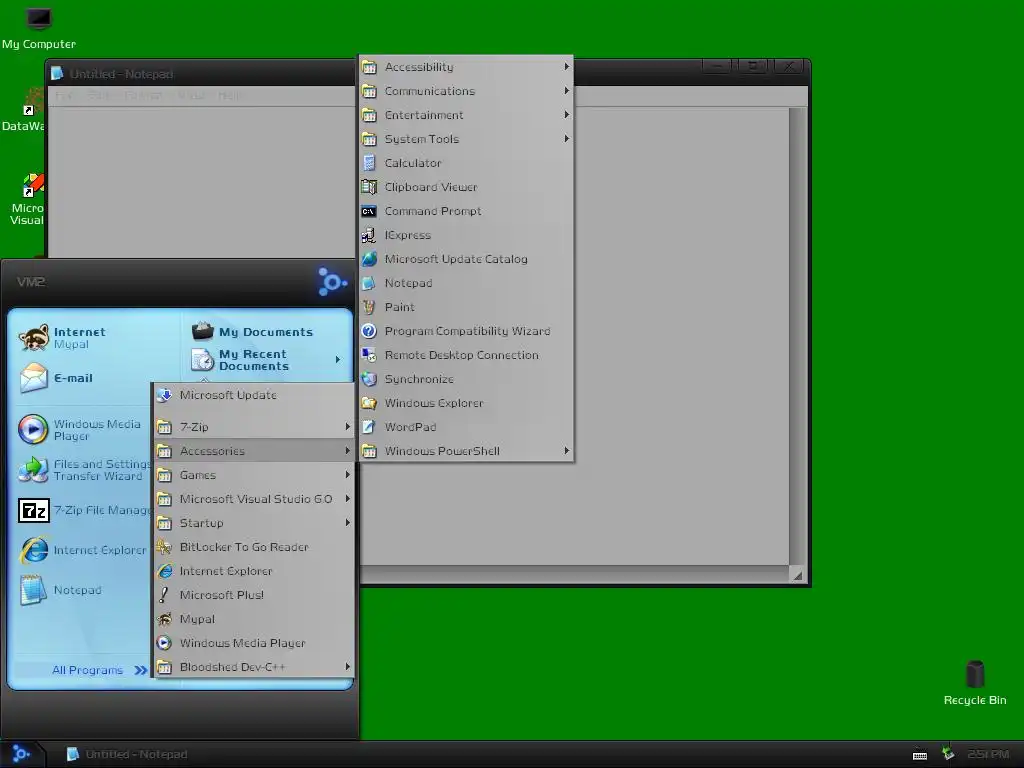Click the clock in the system tray
This screenshot has width=1024, height=768.
click(988, 754)
